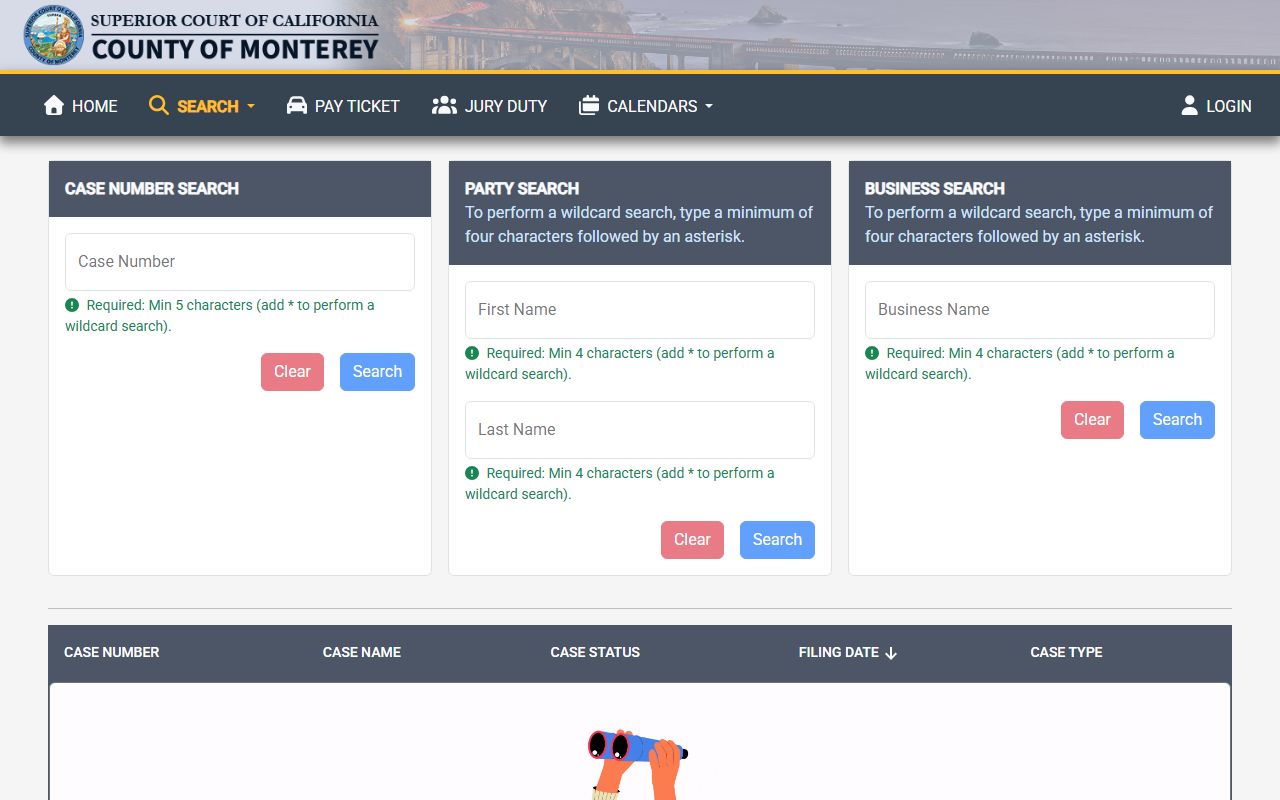
Task: Click the 'Min 5 characters' requirement hint
Action: (x=220, y=316)
